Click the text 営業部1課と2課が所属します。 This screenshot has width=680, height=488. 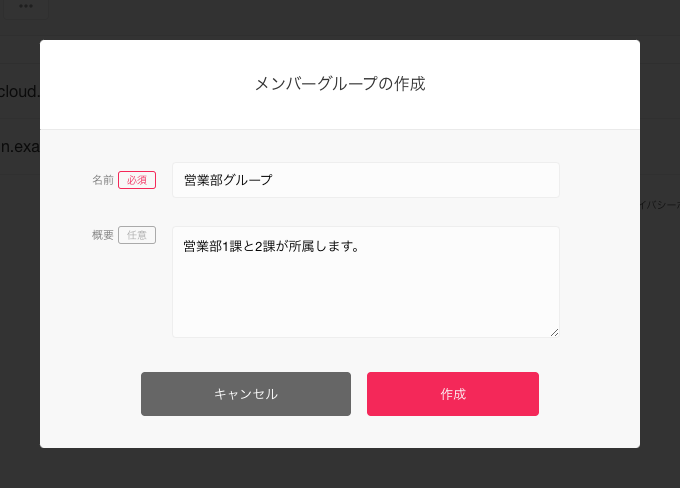271,245
